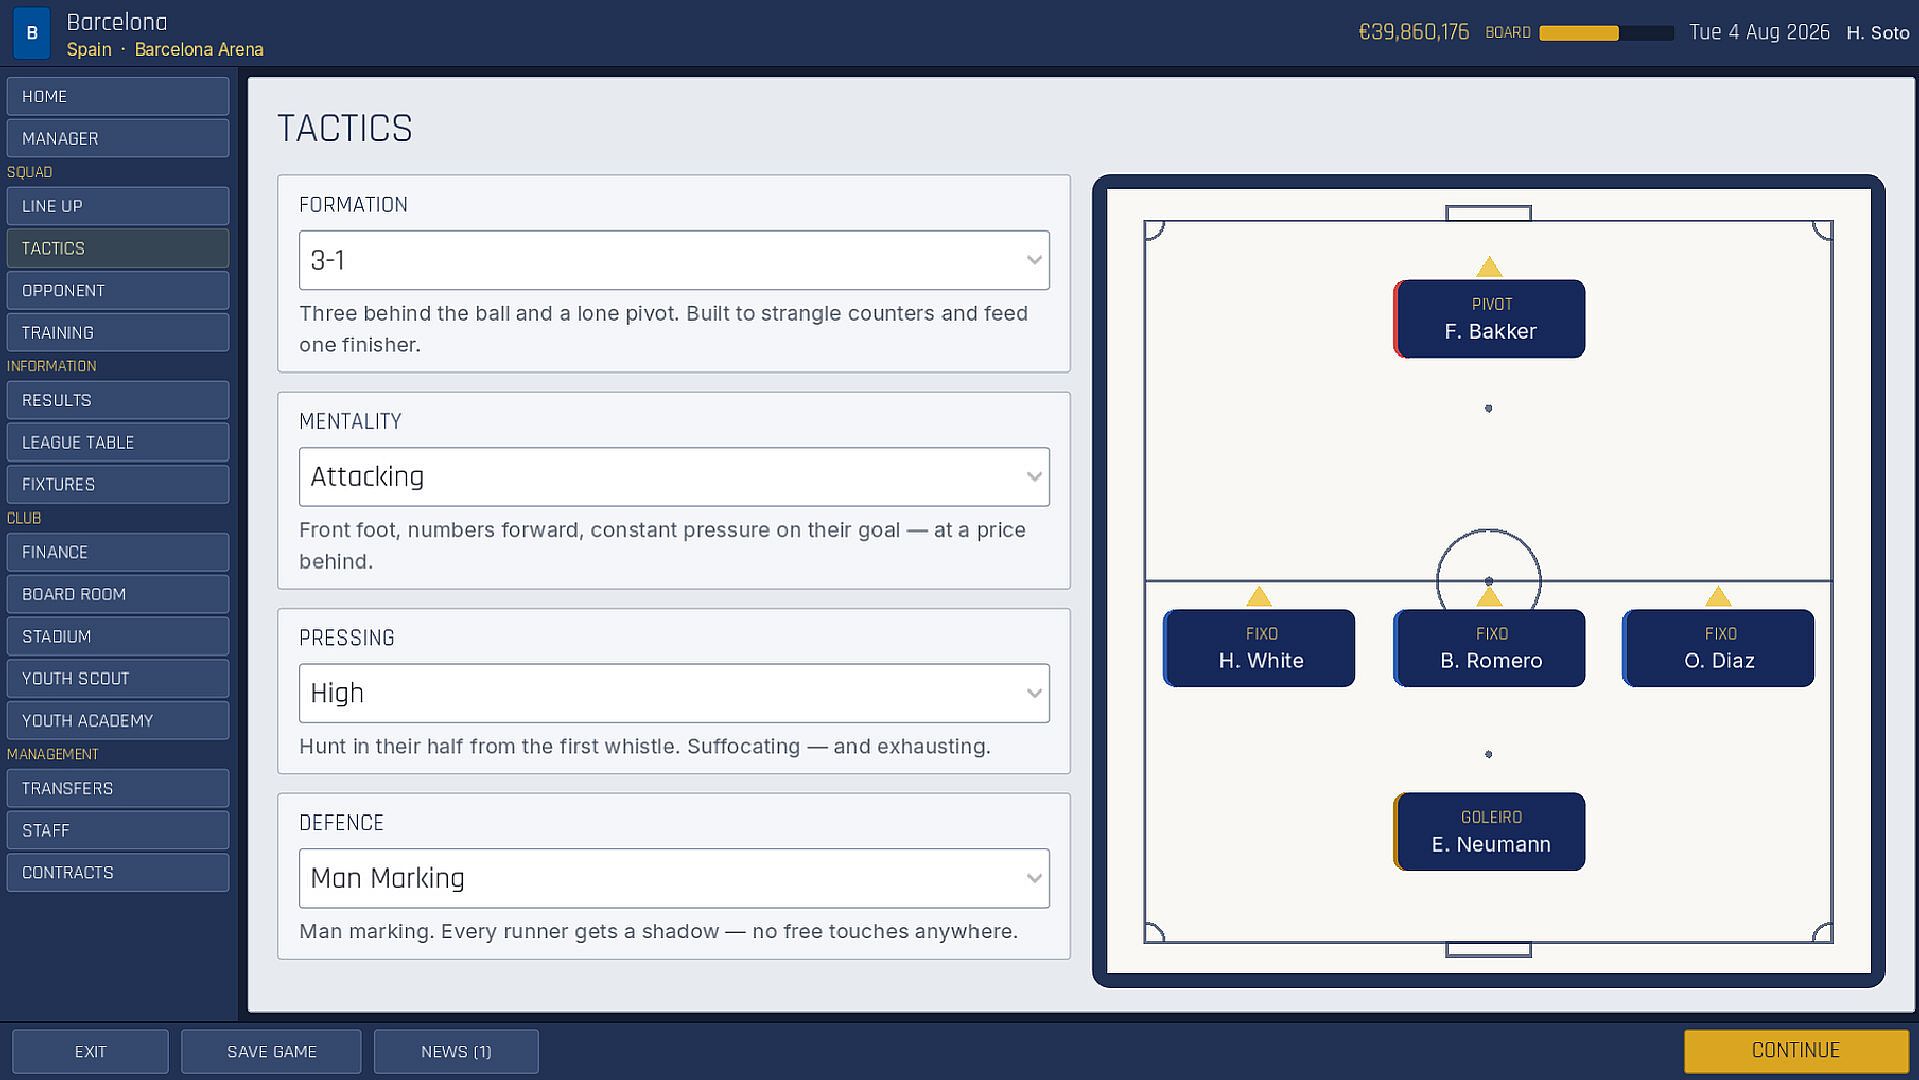Expand the Defence Man Marking dropdown
Viewport: 1919px width, 1080px height.
pos(674,878)
